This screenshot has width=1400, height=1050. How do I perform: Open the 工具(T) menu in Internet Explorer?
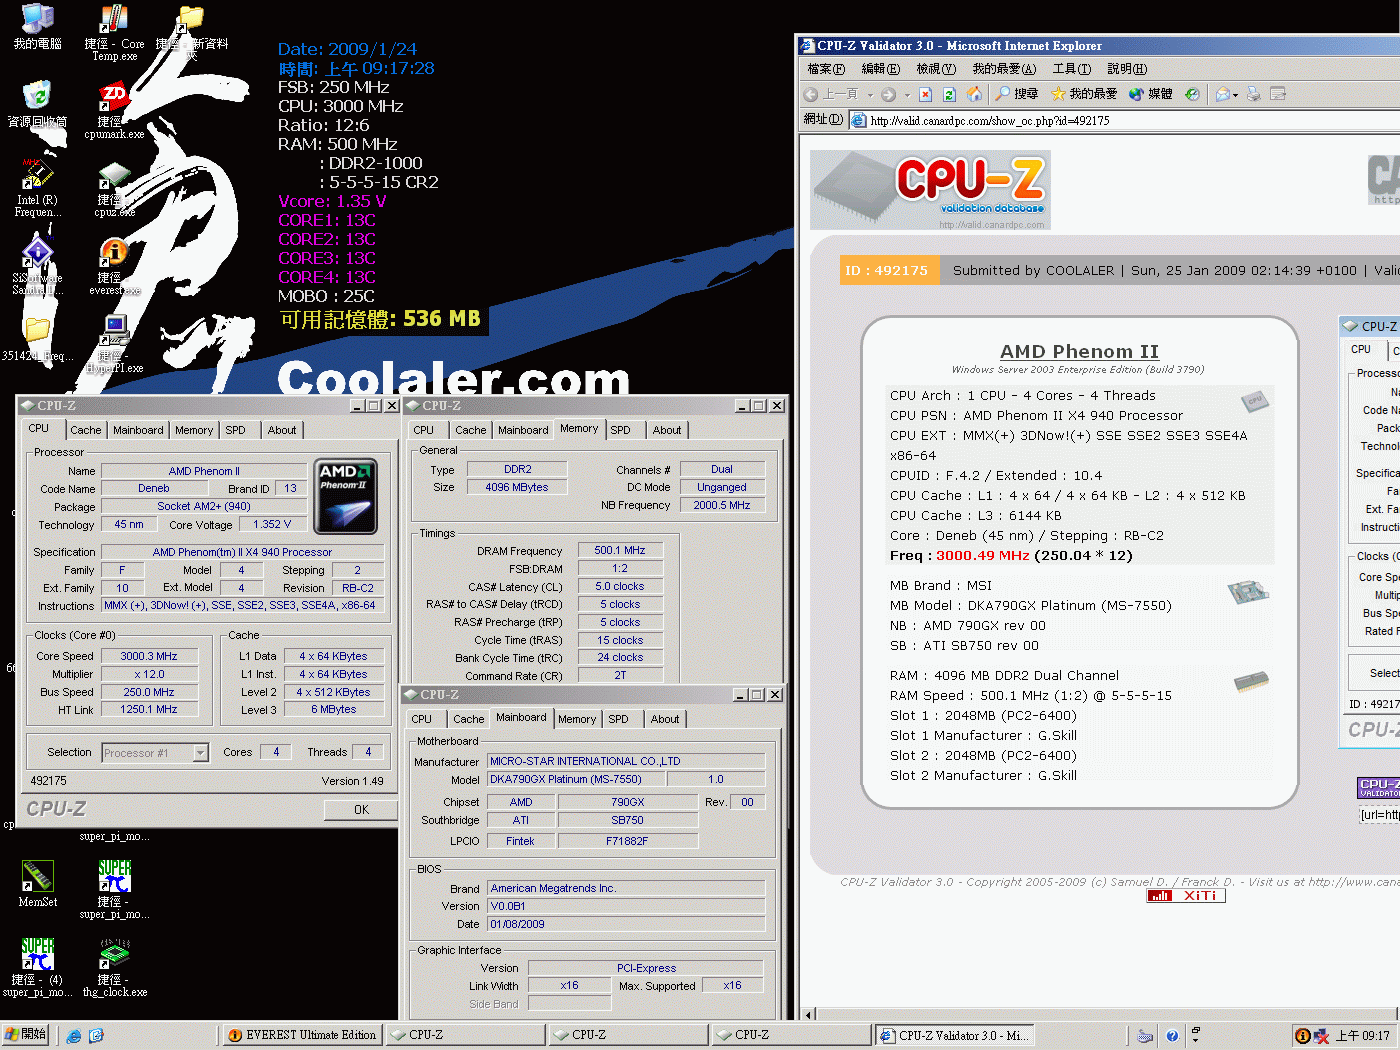tap(1071, 69)
